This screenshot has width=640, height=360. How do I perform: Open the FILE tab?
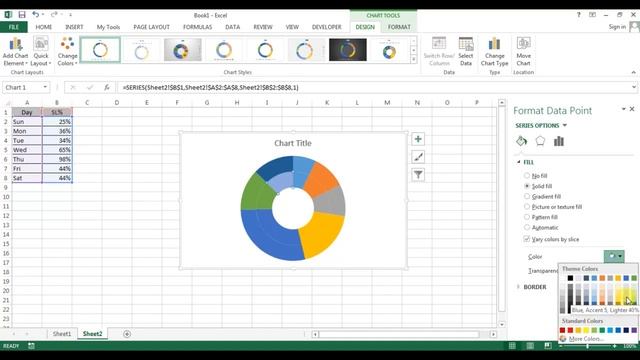click(13, 27)
